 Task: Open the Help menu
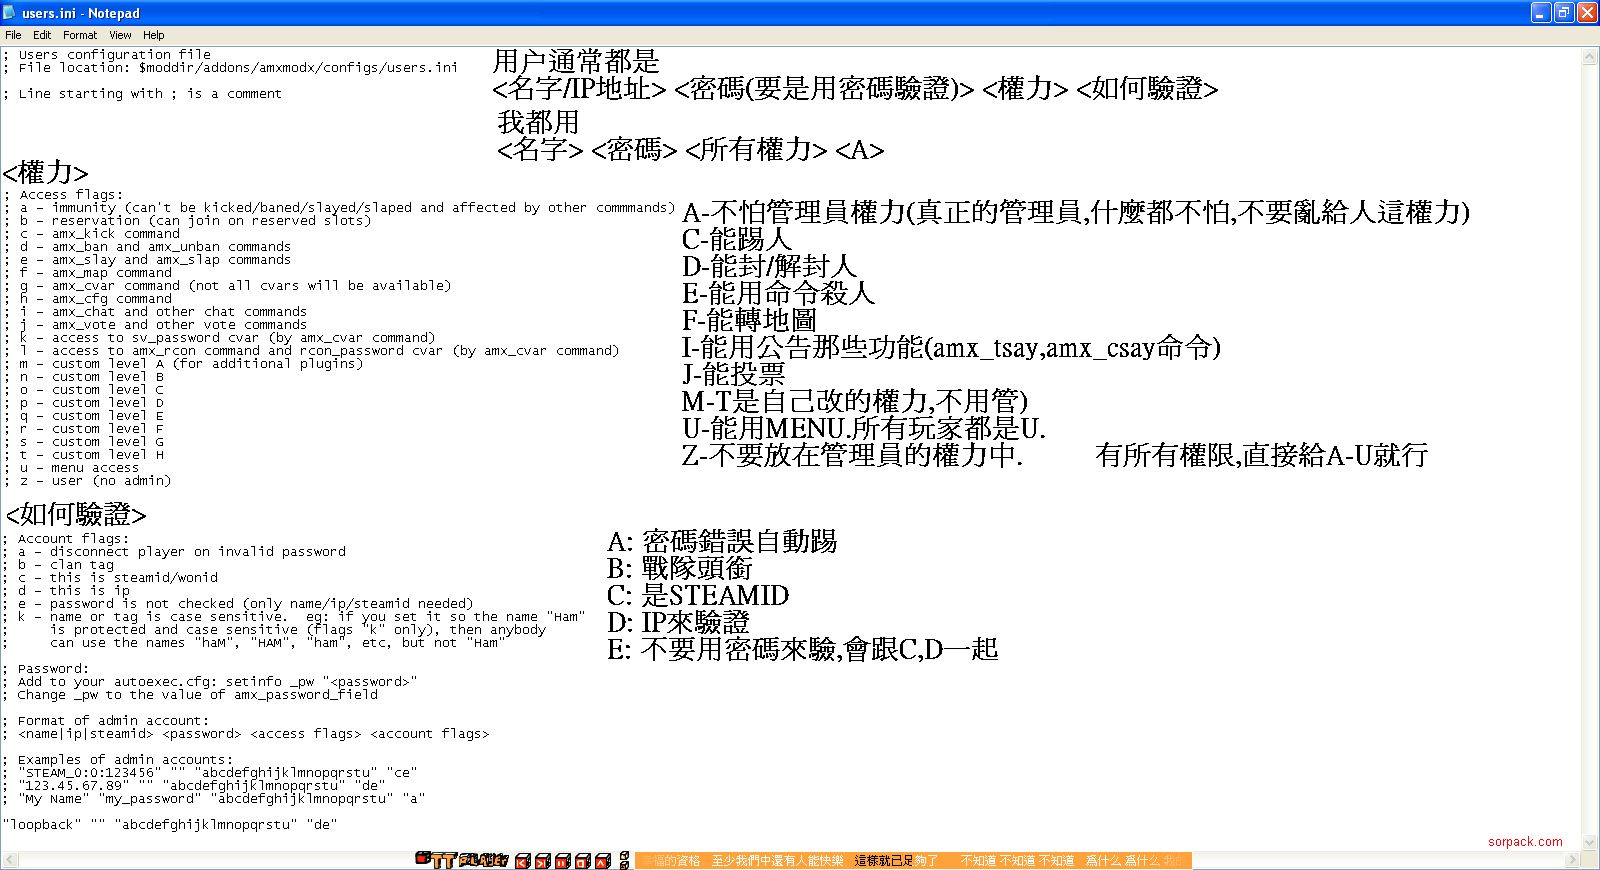pos(153,35)
